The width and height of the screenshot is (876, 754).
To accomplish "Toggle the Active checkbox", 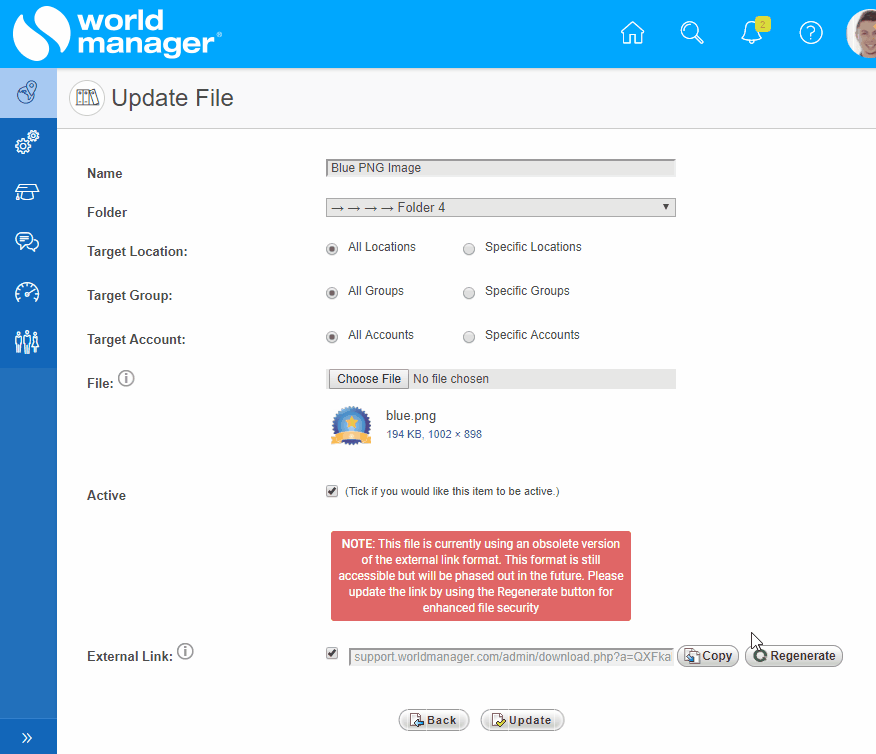I will [x=332, y=491].
